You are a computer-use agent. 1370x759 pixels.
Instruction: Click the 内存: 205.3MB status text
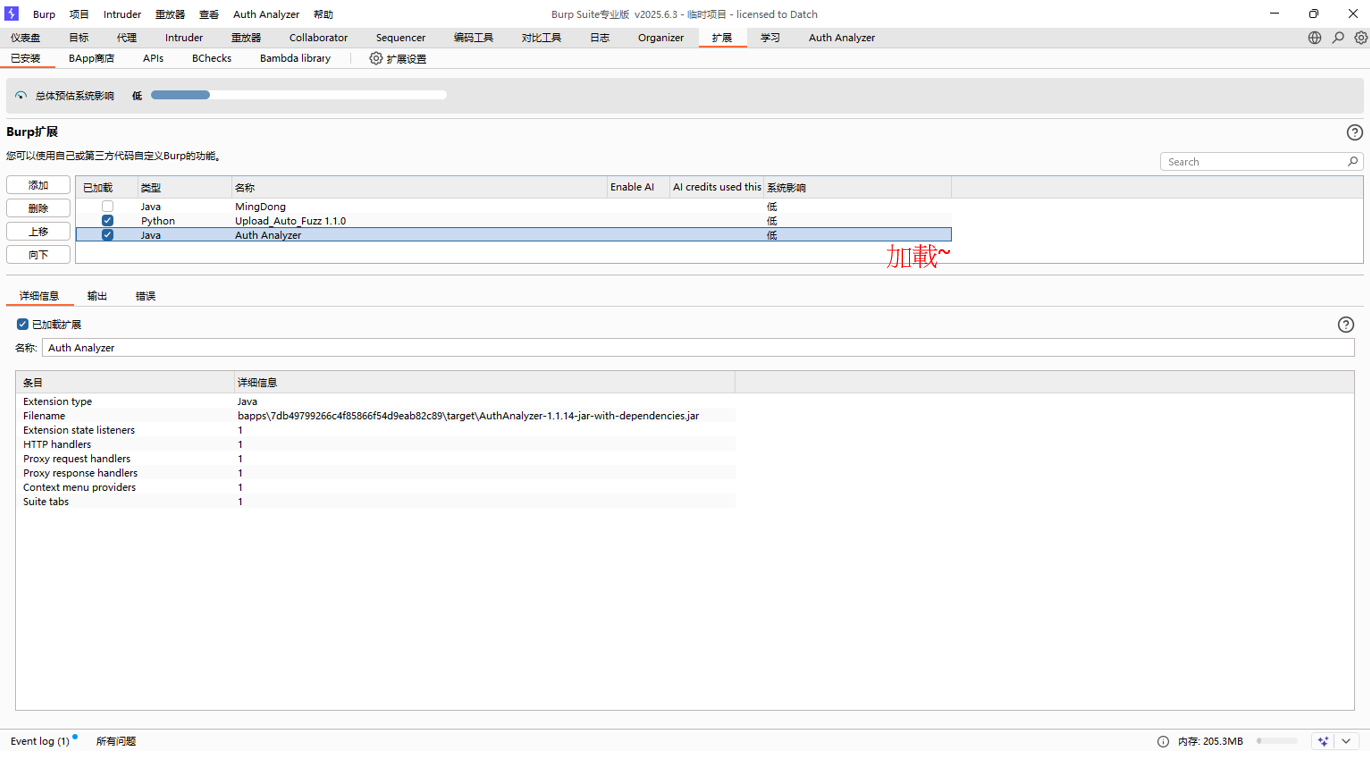[x=1210, y=741]
